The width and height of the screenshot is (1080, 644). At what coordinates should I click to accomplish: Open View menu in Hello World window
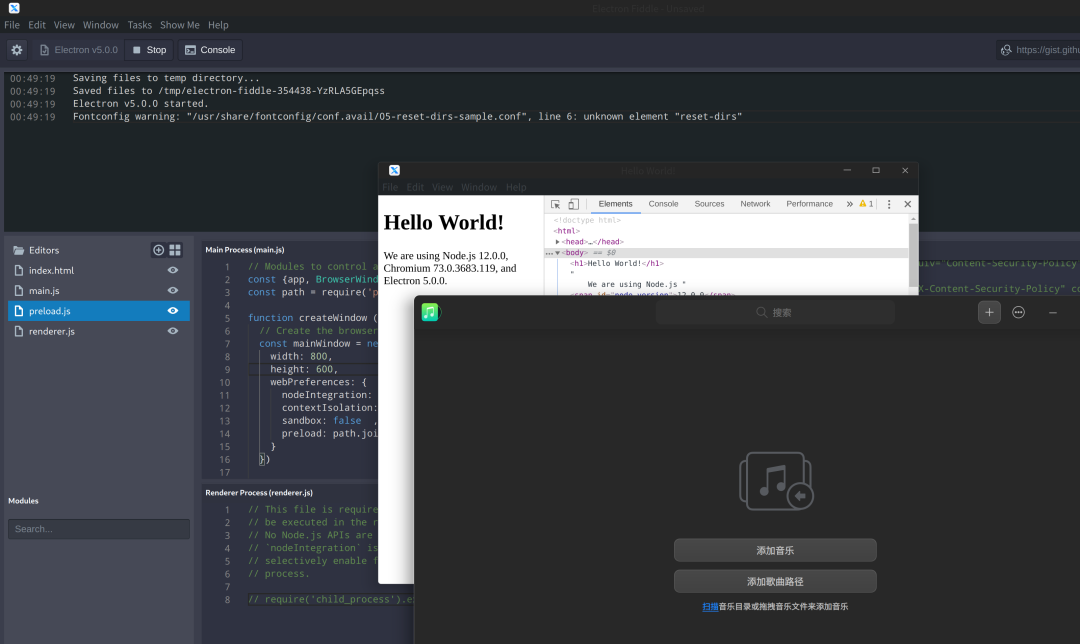point(442,187)
